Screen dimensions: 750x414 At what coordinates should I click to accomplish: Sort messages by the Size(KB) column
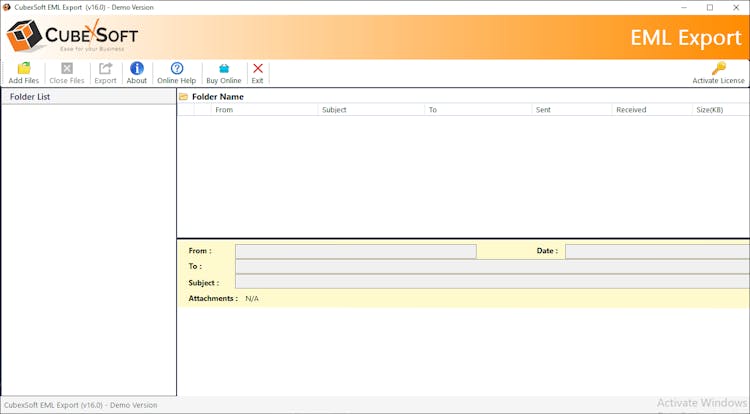[721, 109]
